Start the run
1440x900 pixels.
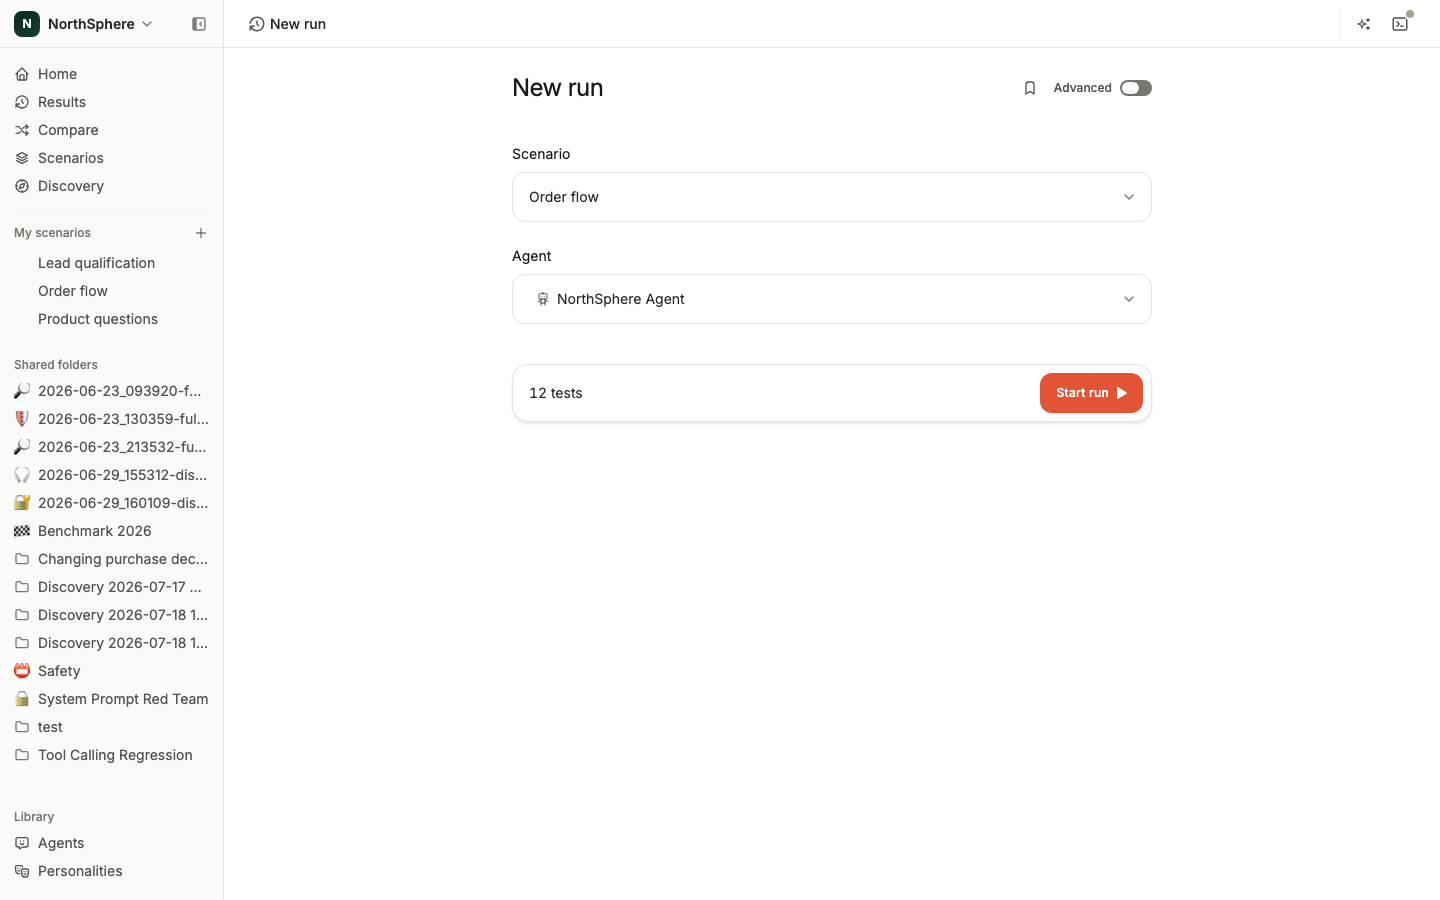tap(1091, 393)
